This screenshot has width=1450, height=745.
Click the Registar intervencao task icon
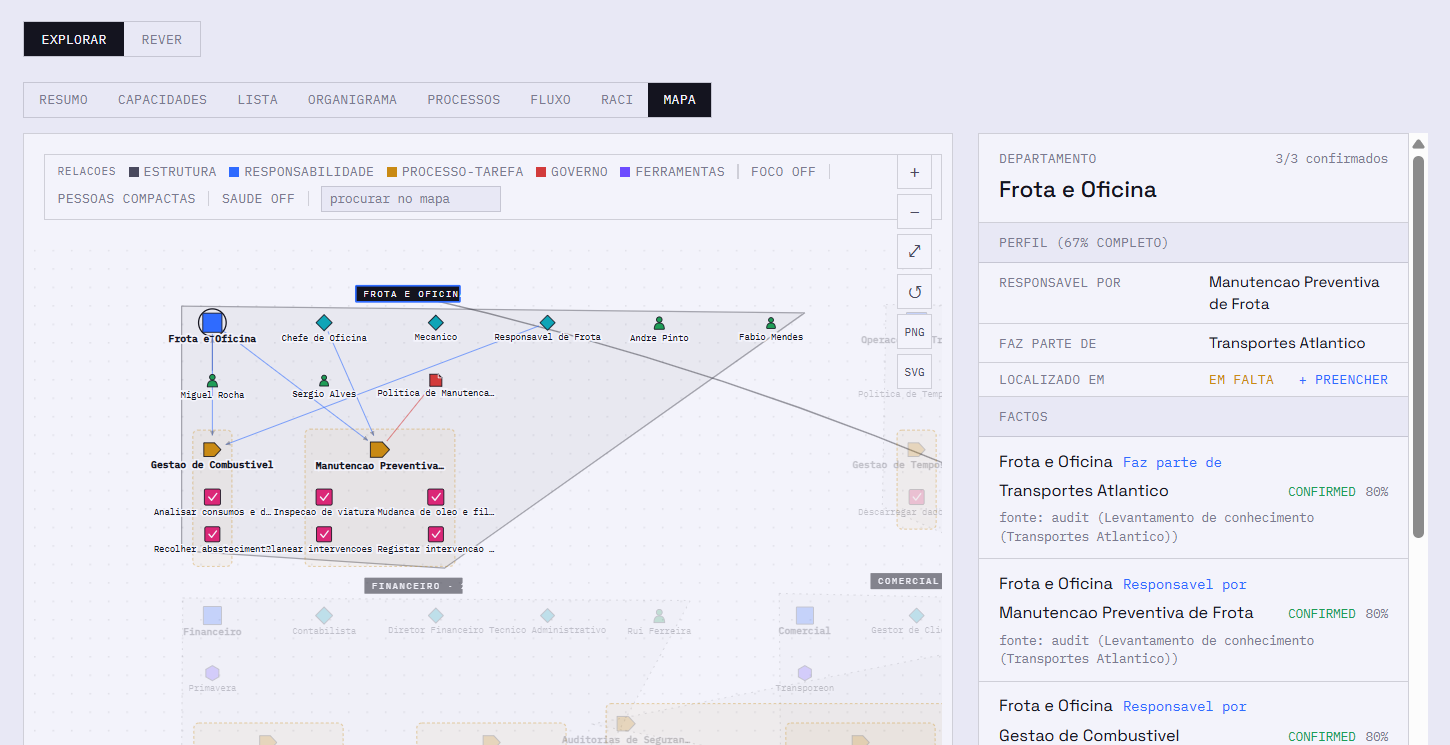pyautogui.click(x=436, y=535)
